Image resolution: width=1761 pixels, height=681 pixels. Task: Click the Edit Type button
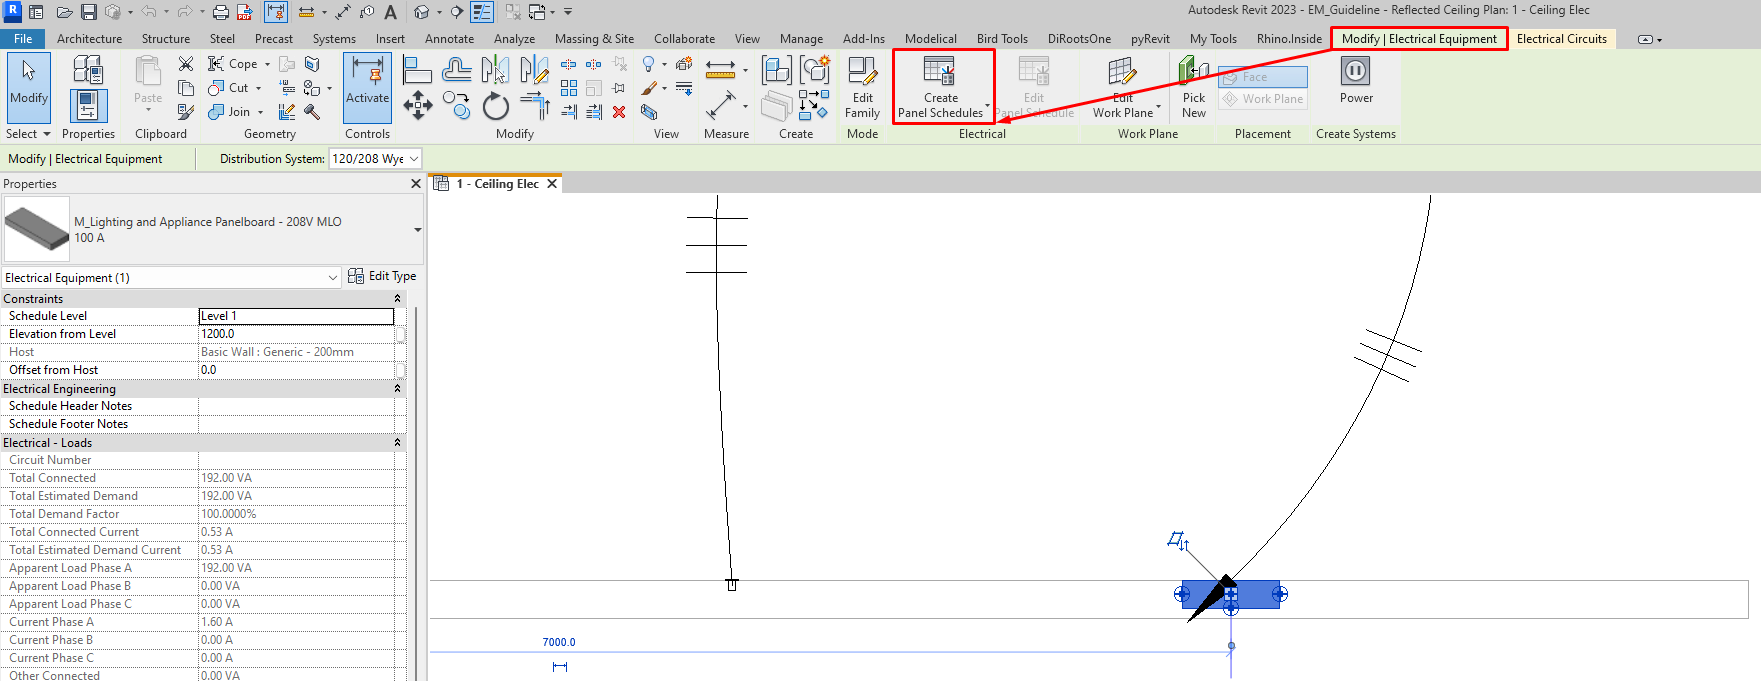pos(382,276)
